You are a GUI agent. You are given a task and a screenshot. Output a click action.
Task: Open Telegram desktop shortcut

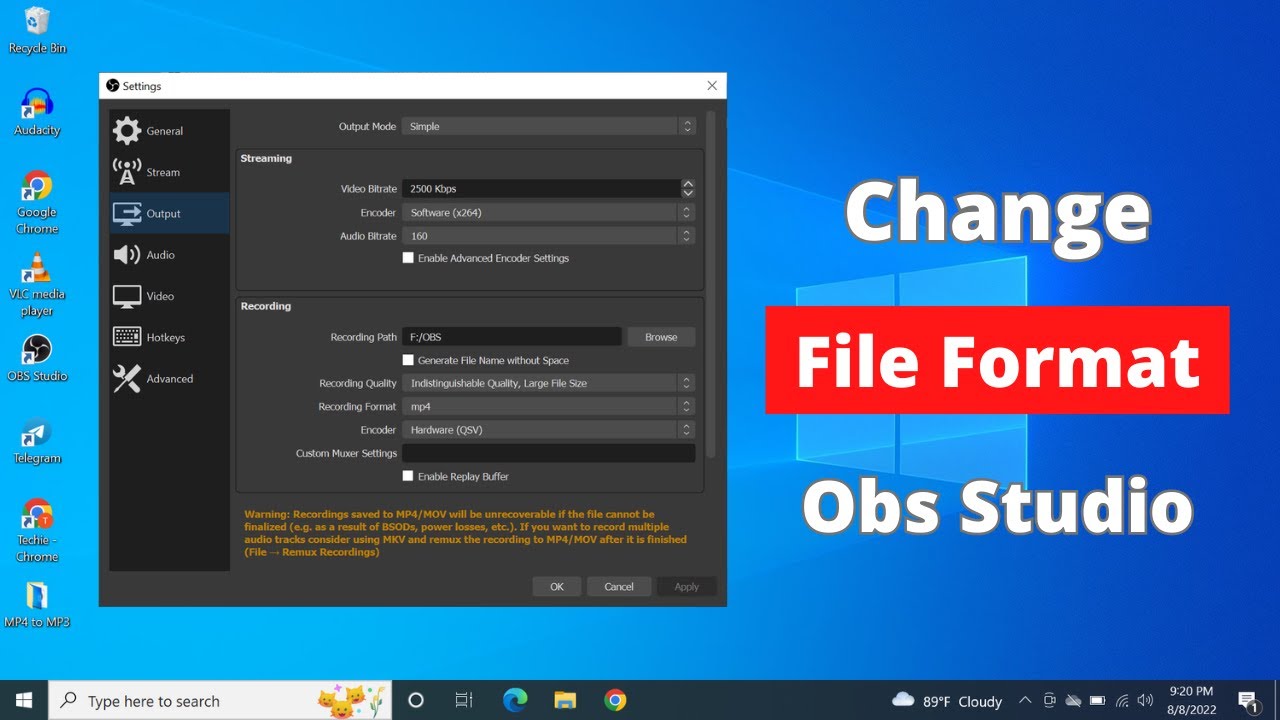tap(37, 441)
